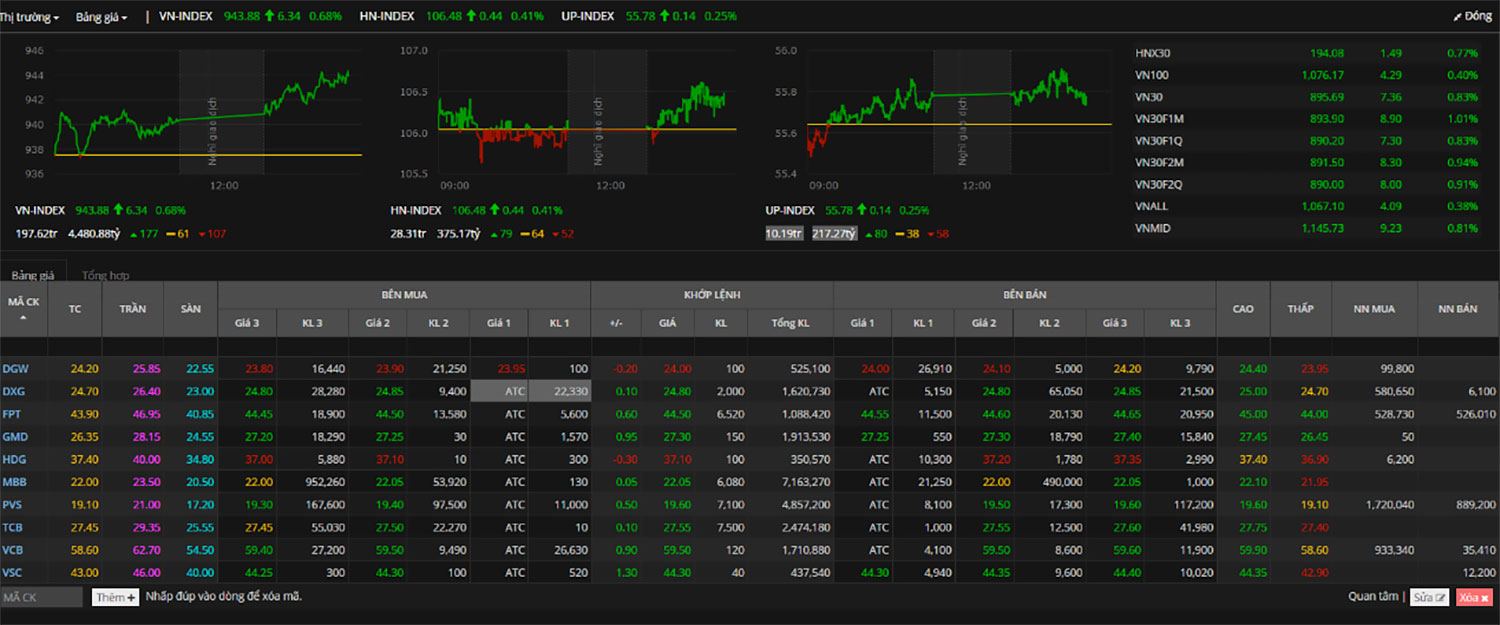Click the VN-INDEX green up arrow in top bar
This screenshot has width=1500, height=625.
click(x=270, y=17)
